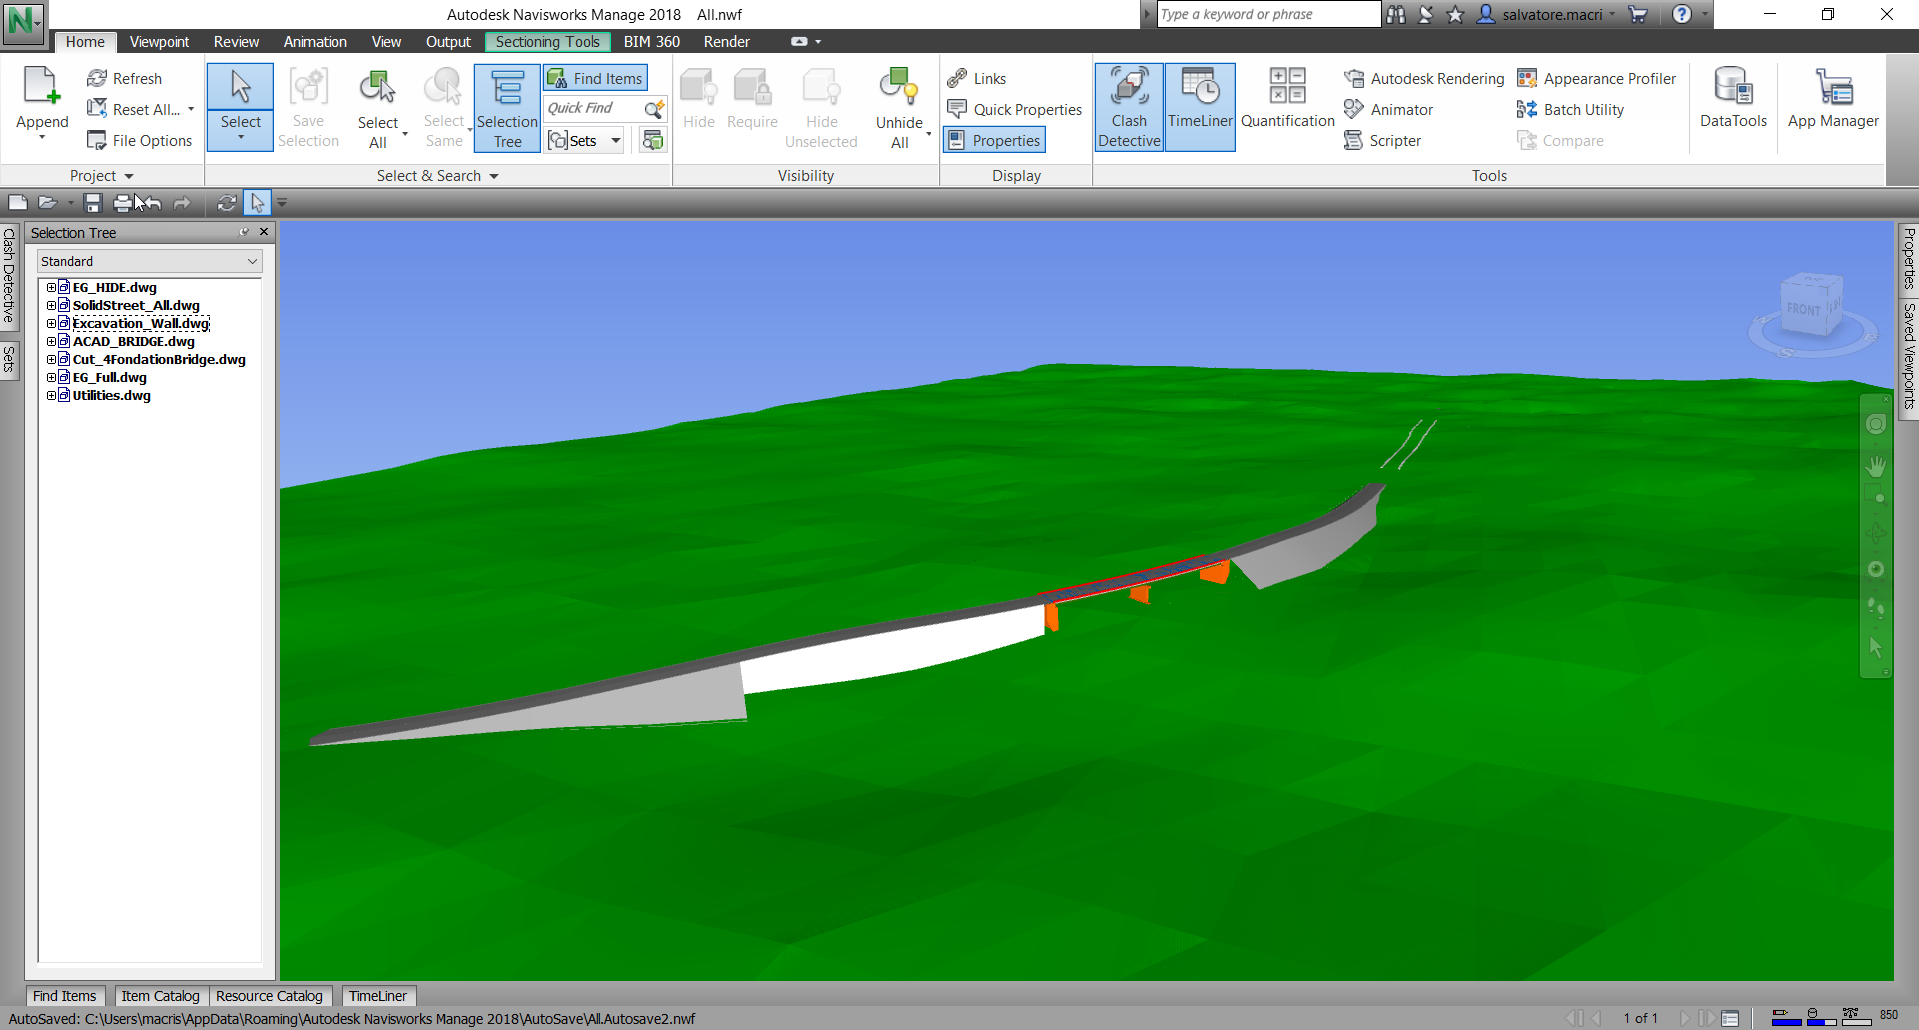Expand the Excavation_Wall.dwg tree node
Image resolution: width=1919 pixels, height=1030 pixels.
pos(52,323)
